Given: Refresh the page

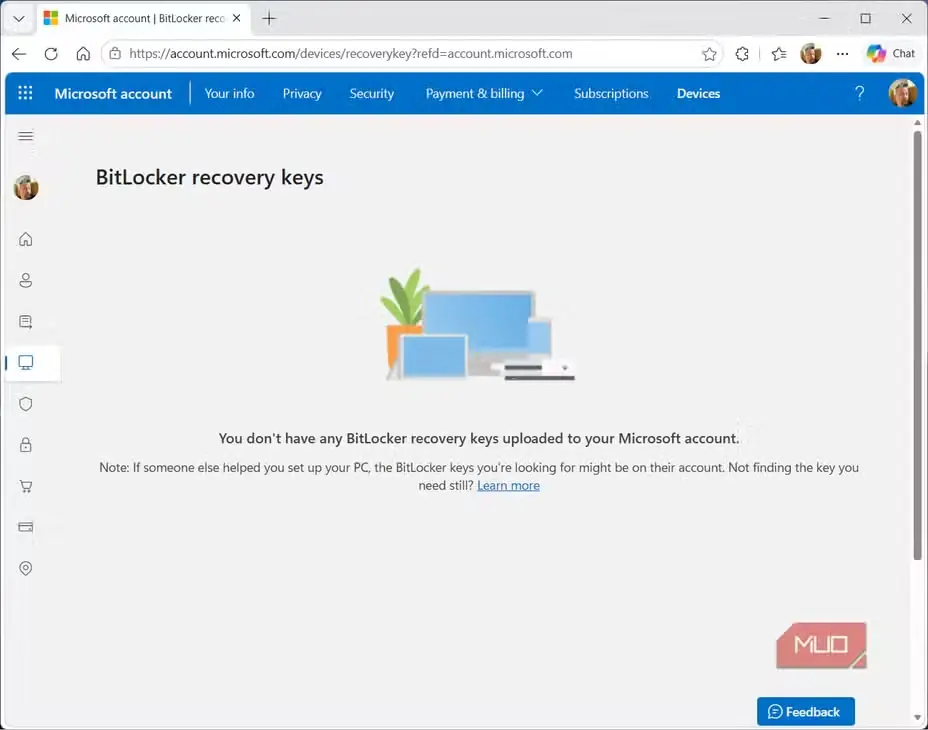Looking at the screenshot, I should (x=51, y=54).
